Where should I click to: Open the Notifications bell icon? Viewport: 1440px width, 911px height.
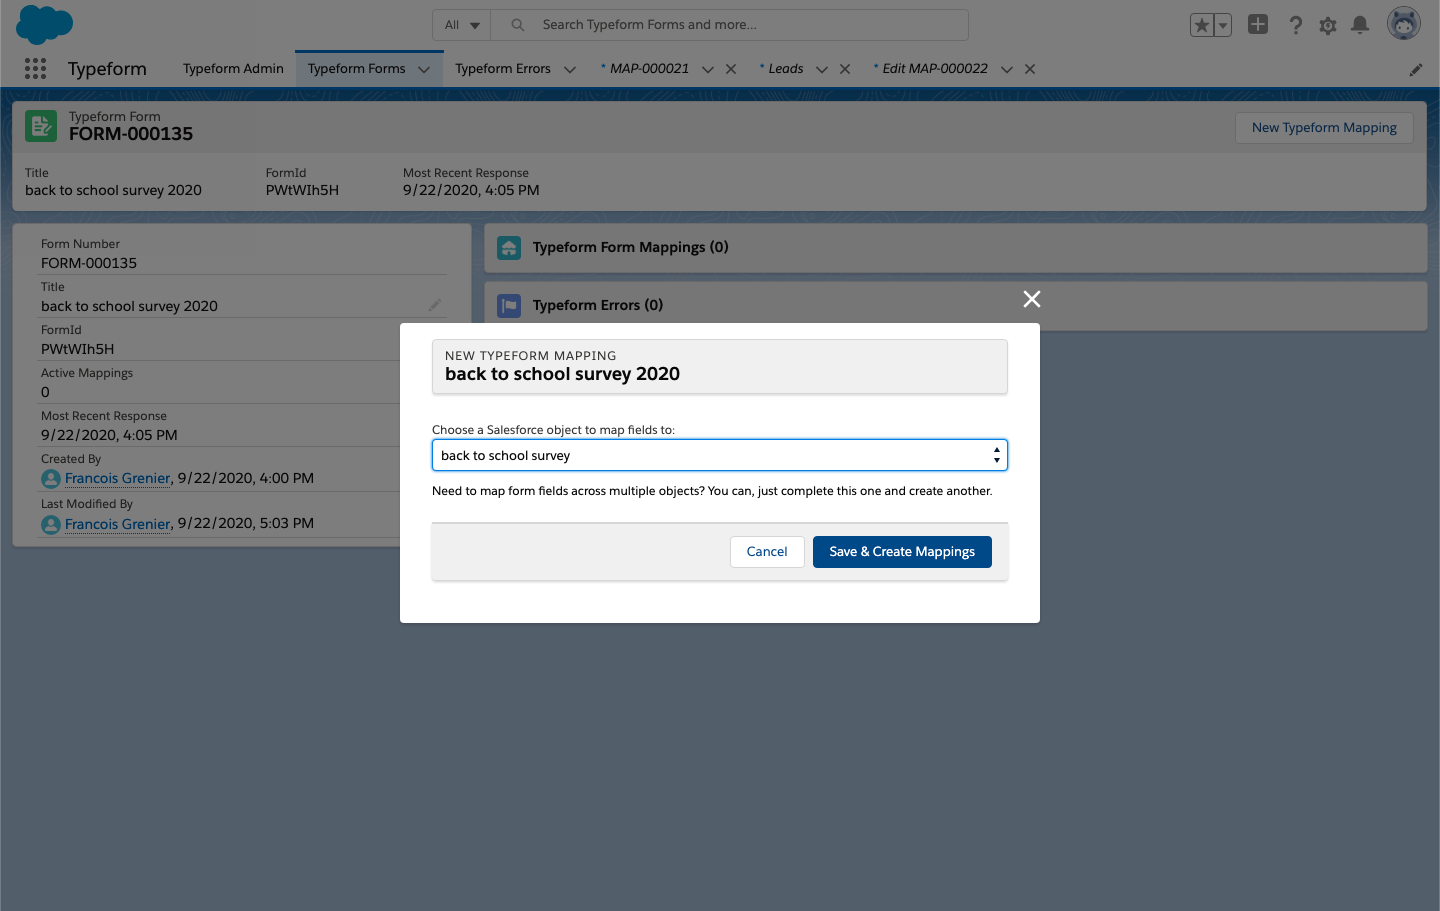1359,24
